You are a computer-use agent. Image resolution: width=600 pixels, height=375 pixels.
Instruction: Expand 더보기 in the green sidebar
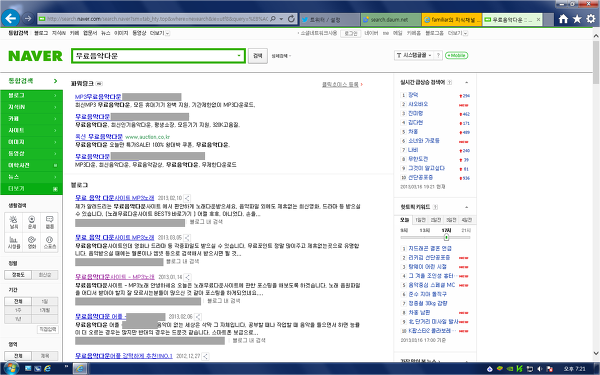[31, 189]
